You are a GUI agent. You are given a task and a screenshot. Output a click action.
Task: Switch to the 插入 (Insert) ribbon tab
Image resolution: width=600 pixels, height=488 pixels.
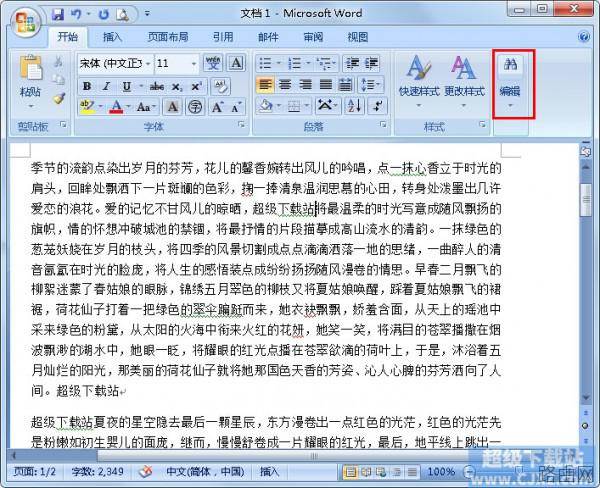(112, 37)
